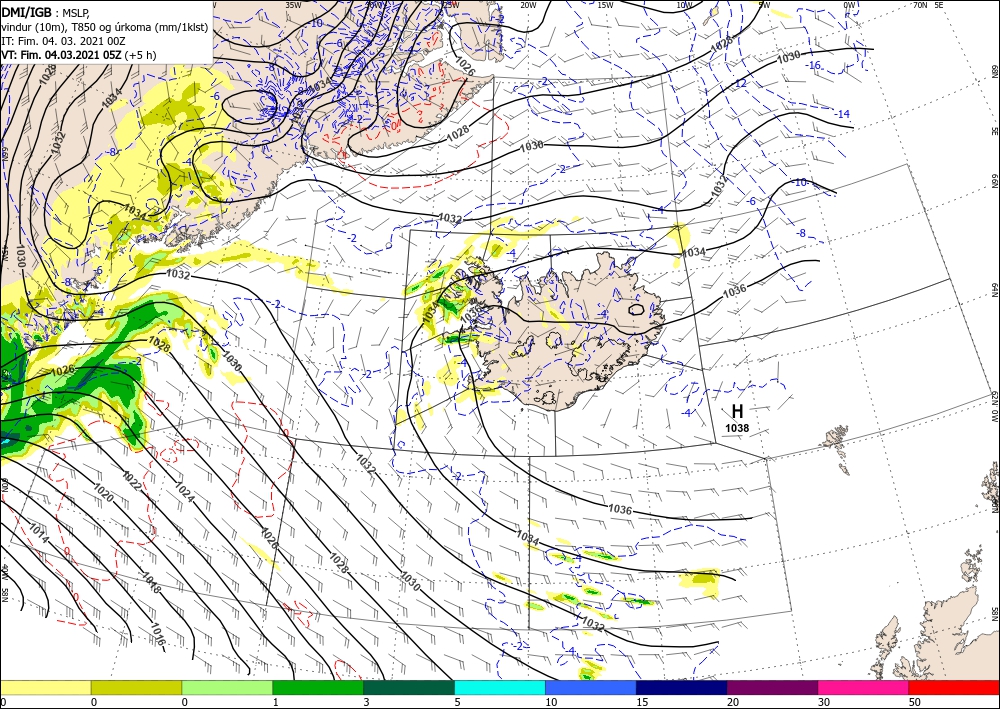Click the purple legend swatch
Screen dimensions: 1000x709
[x=772, y=687]
